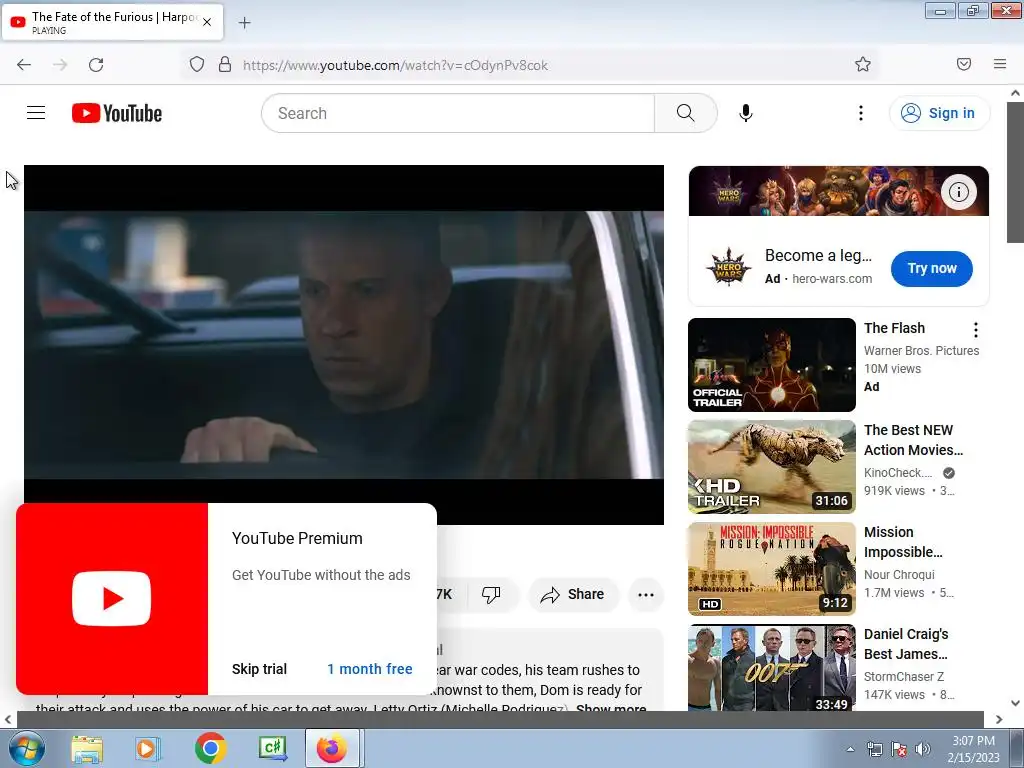Open more actions ellipsis below video
Viewport: 1024px width, 768px height.
646,594
